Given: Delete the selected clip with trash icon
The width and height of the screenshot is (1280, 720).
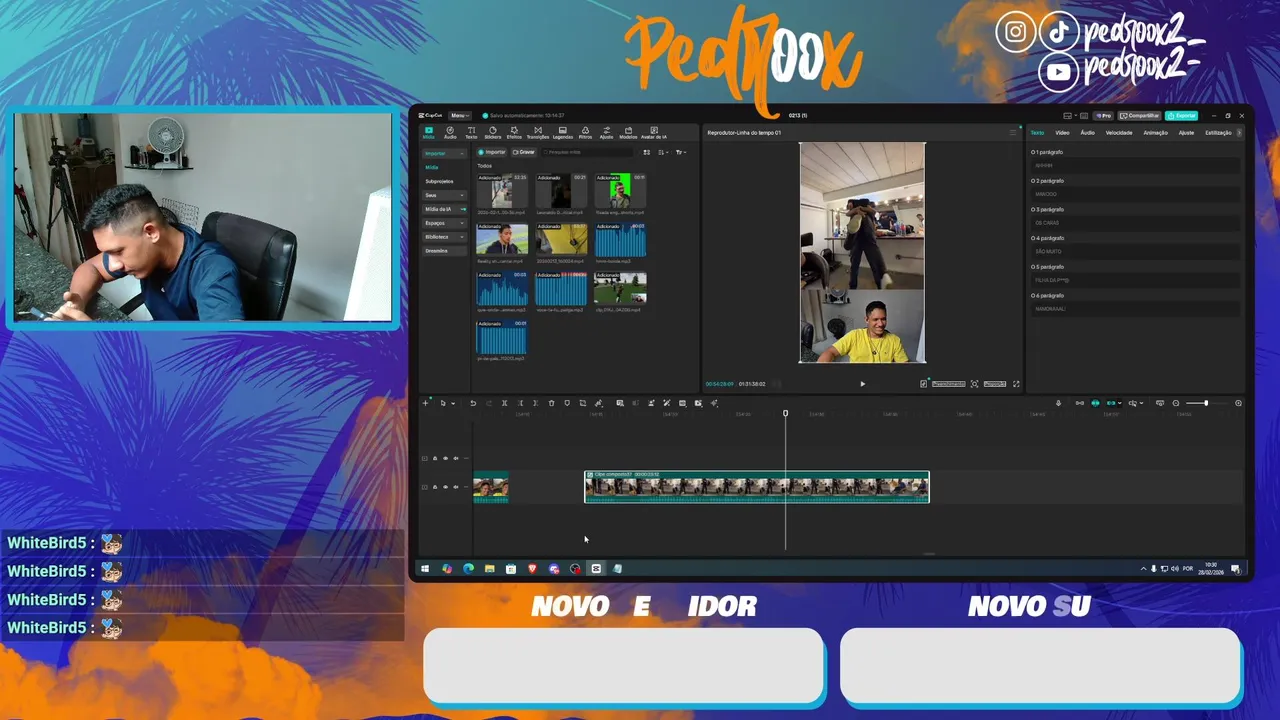Looking at the screenshot, I should [551, 403].
